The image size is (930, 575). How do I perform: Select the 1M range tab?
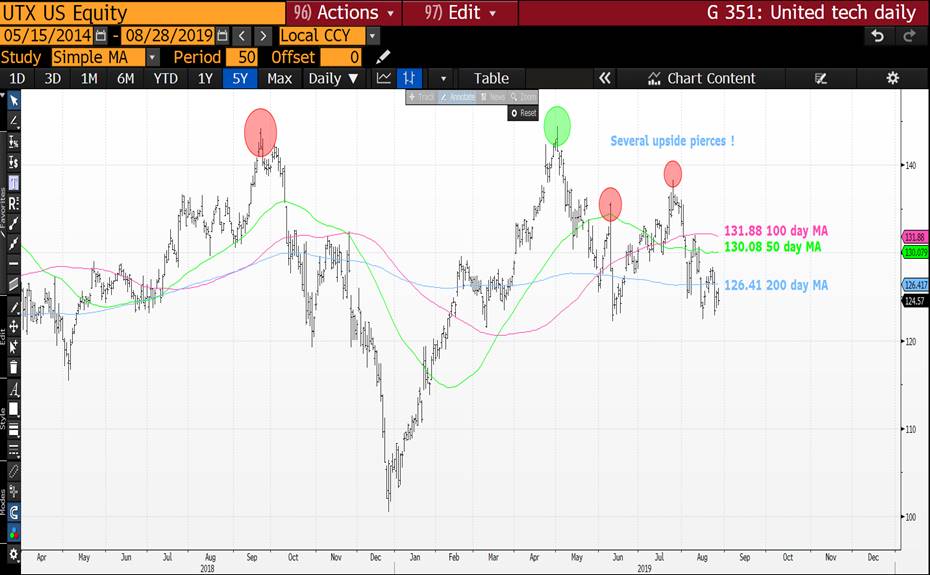click(x=89, y=78)
